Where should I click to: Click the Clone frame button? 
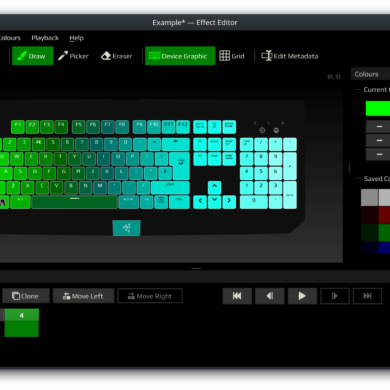26,296
